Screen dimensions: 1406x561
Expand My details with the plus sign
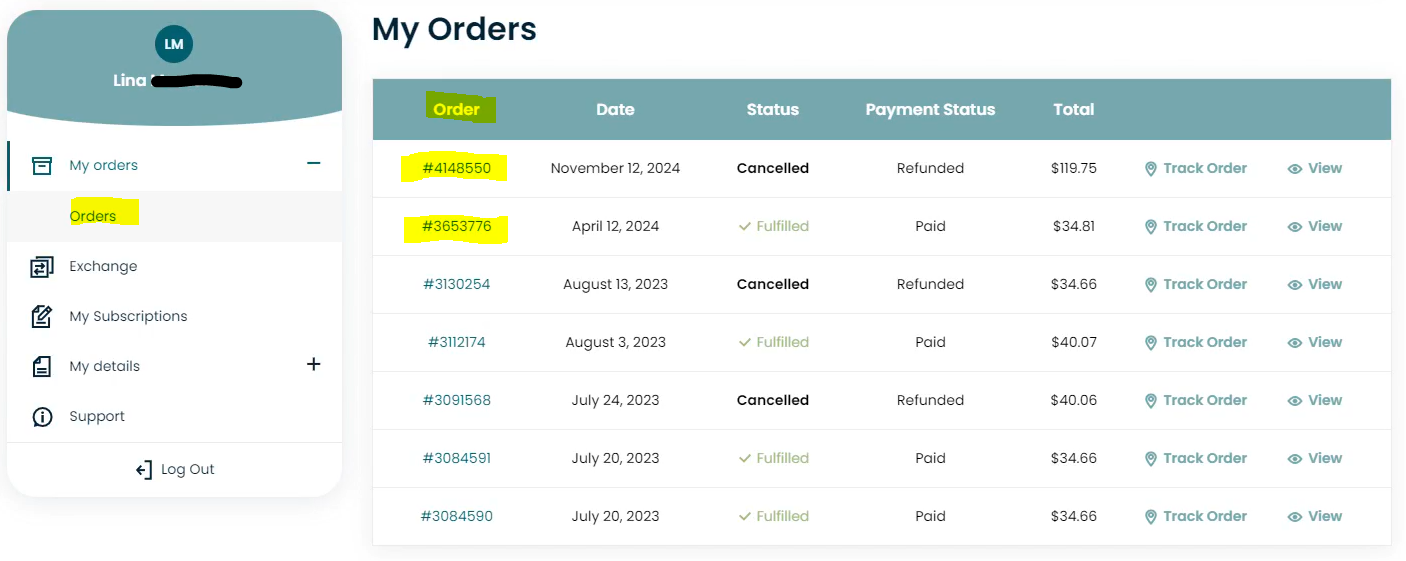coord(313,364)
